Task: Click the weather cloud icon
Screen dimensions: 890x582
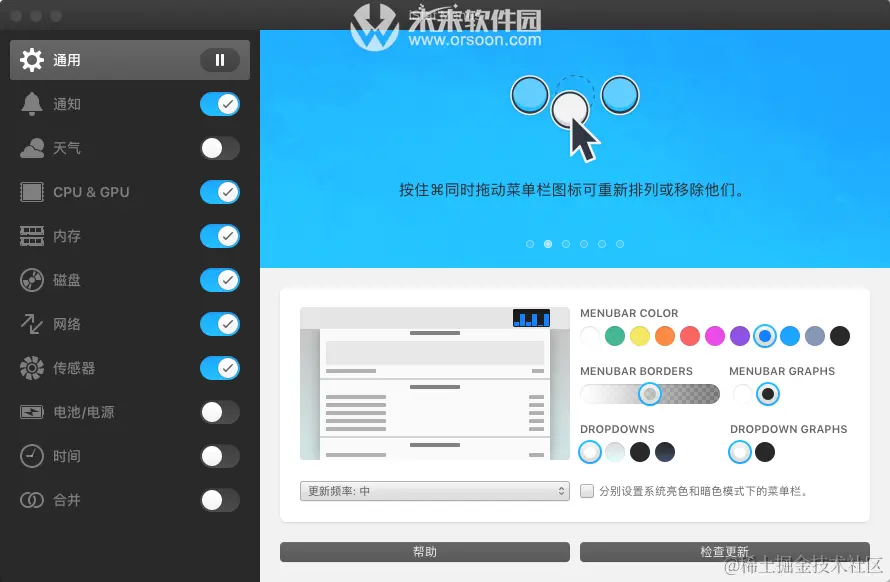Action: coord(32,148)
